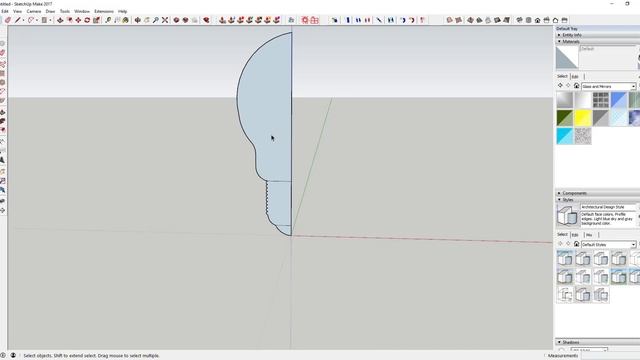Switch to Front view house icon

pos(538,20)
